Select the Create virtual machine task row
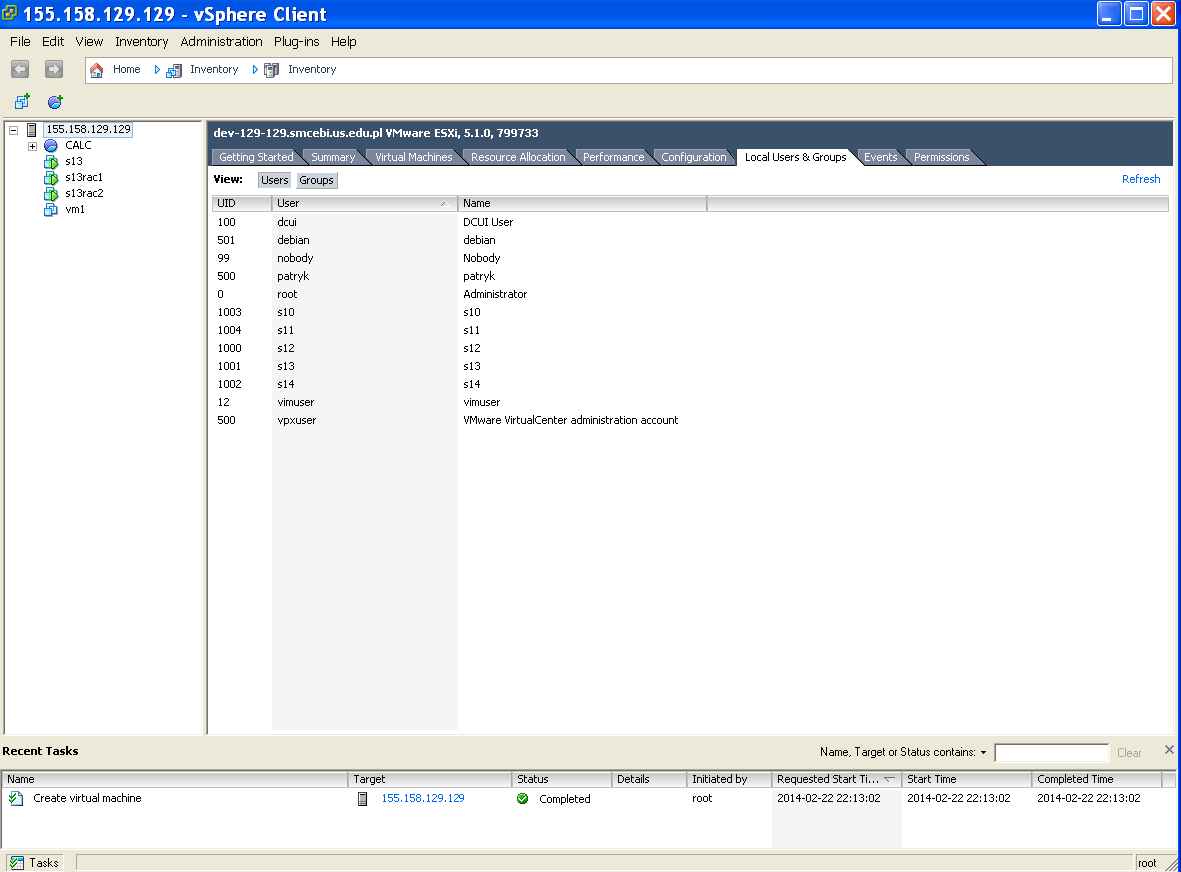1181x872 pixels. (587, 798)
